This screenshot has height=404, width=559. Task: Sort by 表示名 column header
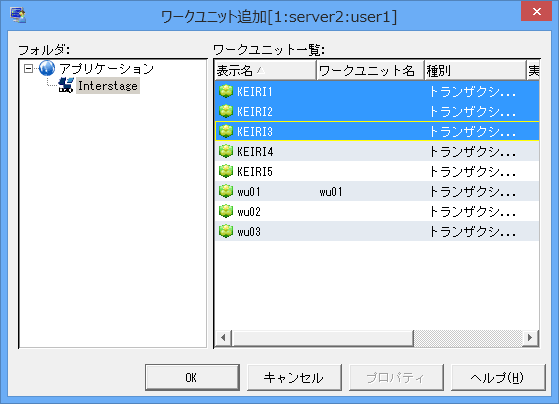265,70
